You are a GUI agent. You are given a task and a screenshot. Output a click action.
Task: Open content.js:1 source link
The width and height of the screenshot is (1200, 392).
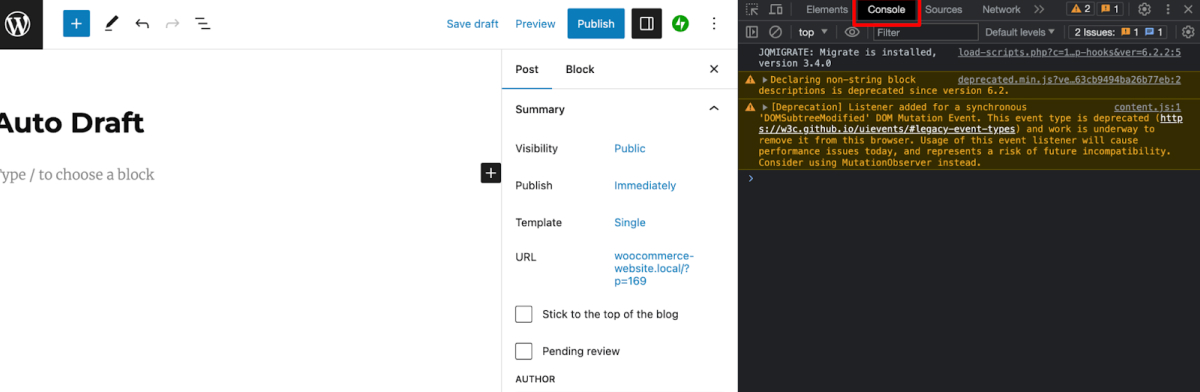1147,106
